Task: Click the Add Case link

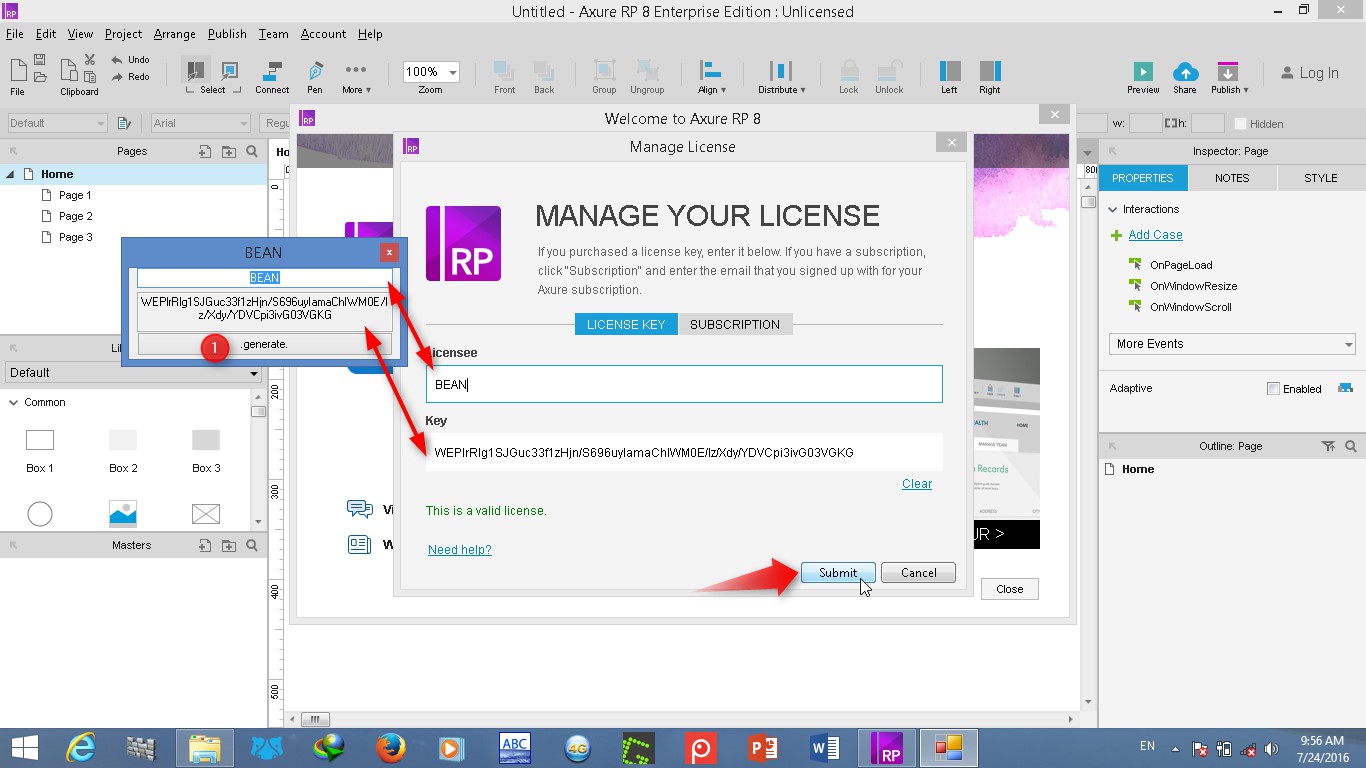Action: click(x=1156, y=235)
